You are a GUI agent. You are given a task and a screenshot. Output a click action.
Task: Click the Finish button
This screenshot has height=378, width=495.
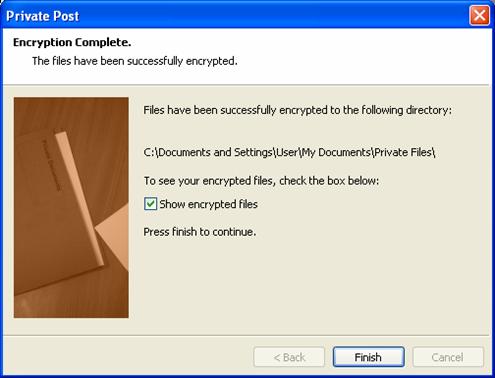(369, 357)
